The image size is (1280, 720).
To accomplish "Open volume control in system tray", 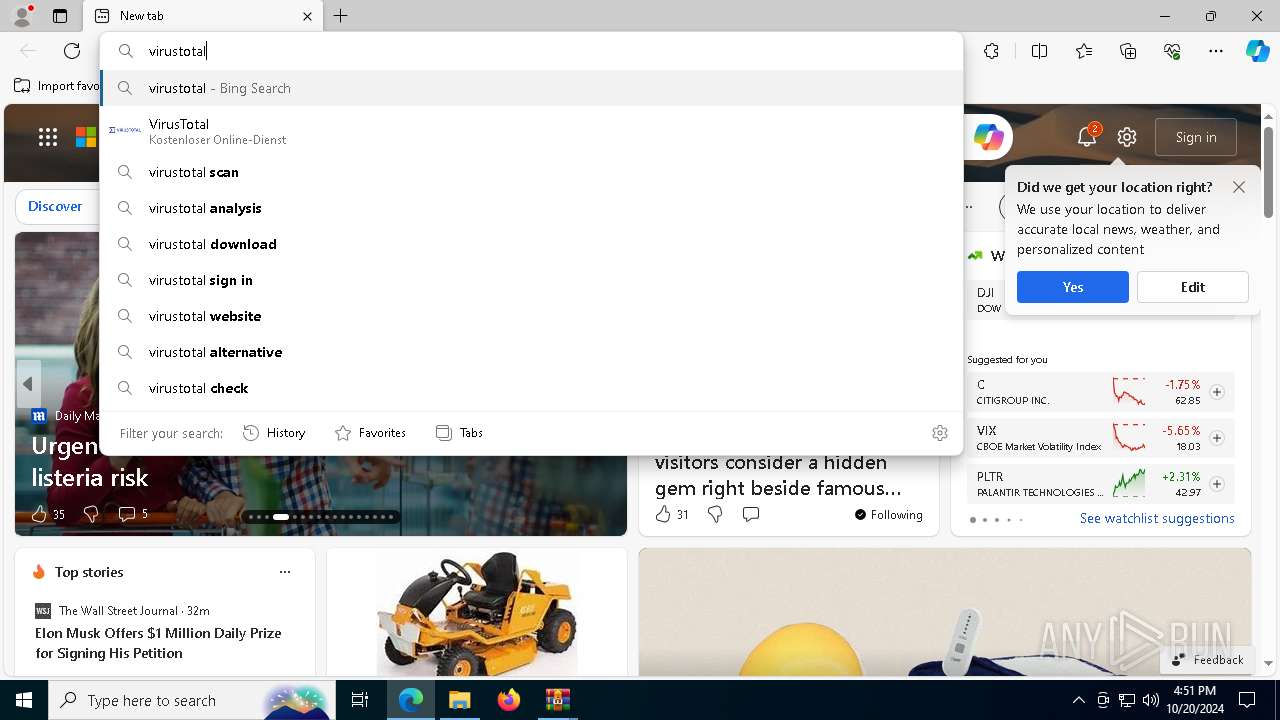I will coord(1151,700).
